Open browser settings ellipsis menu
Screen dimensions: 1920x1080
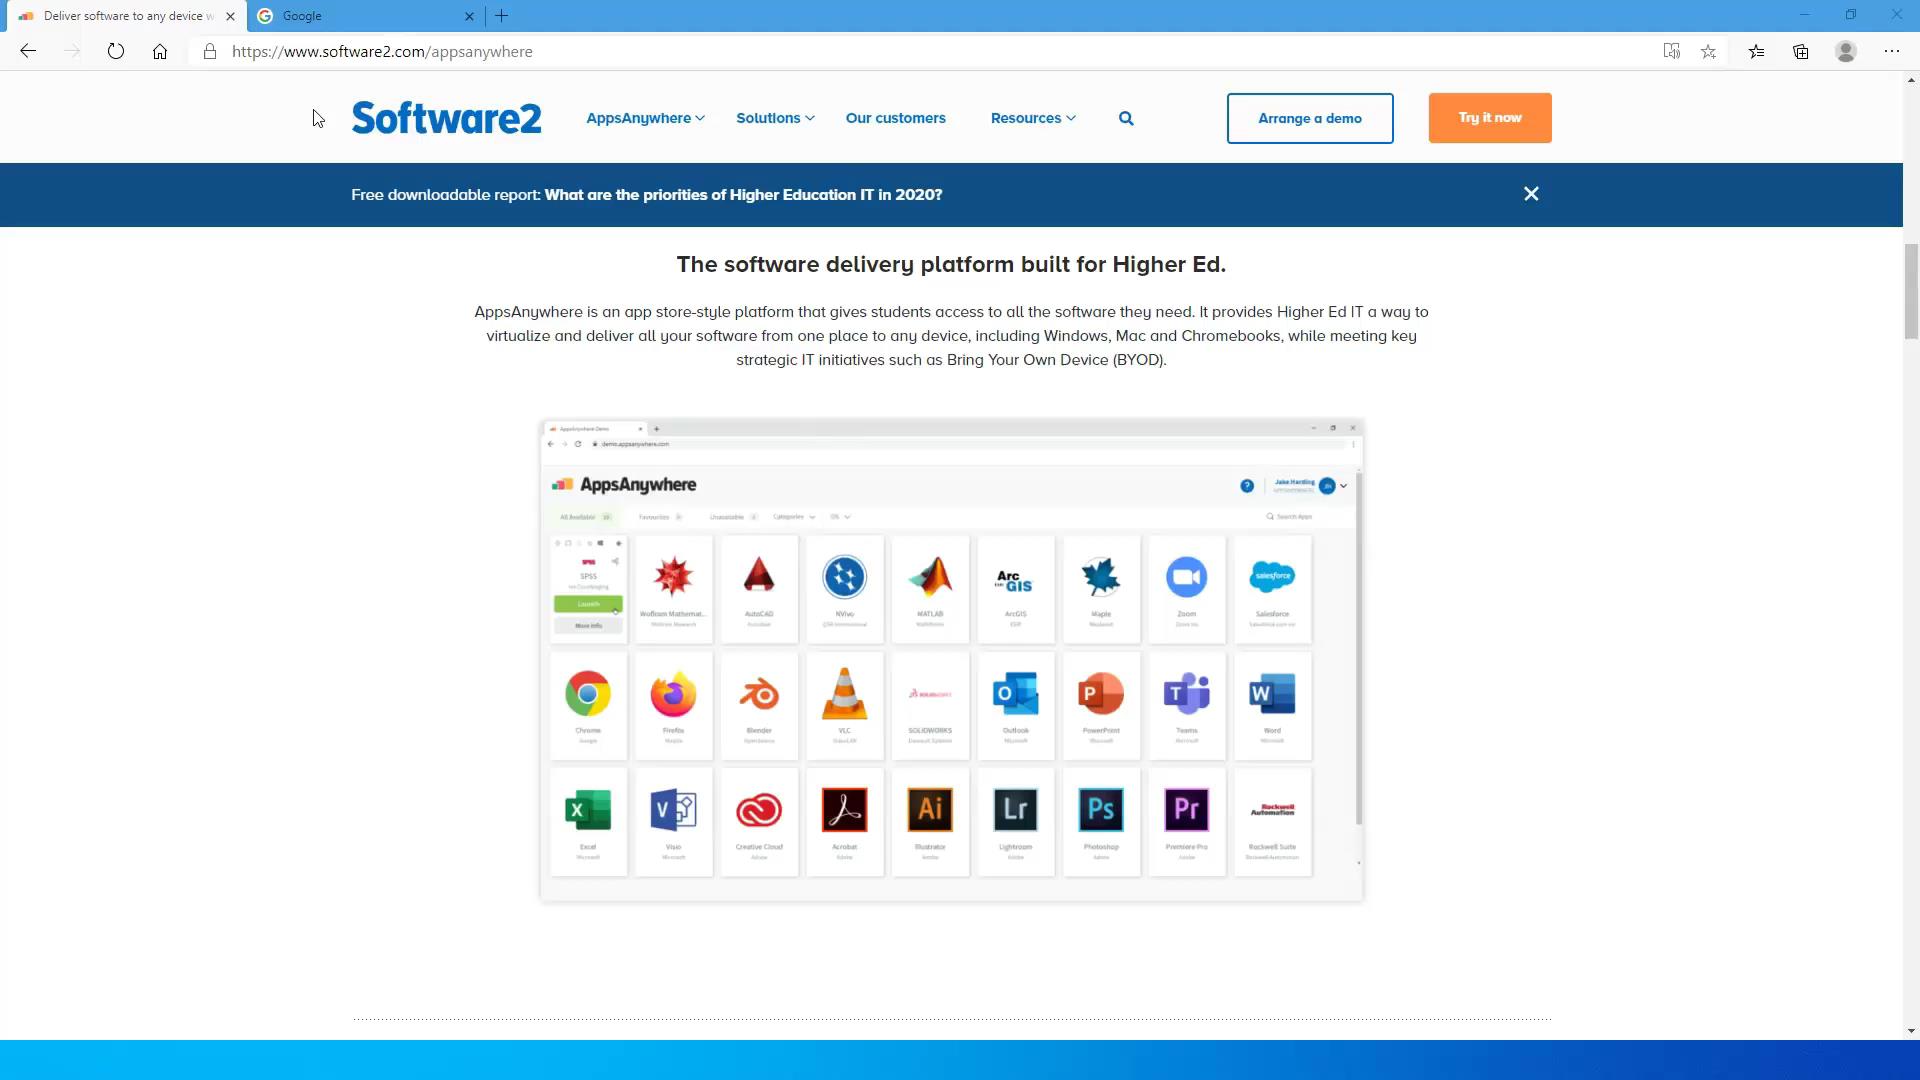coord(1892,51)
